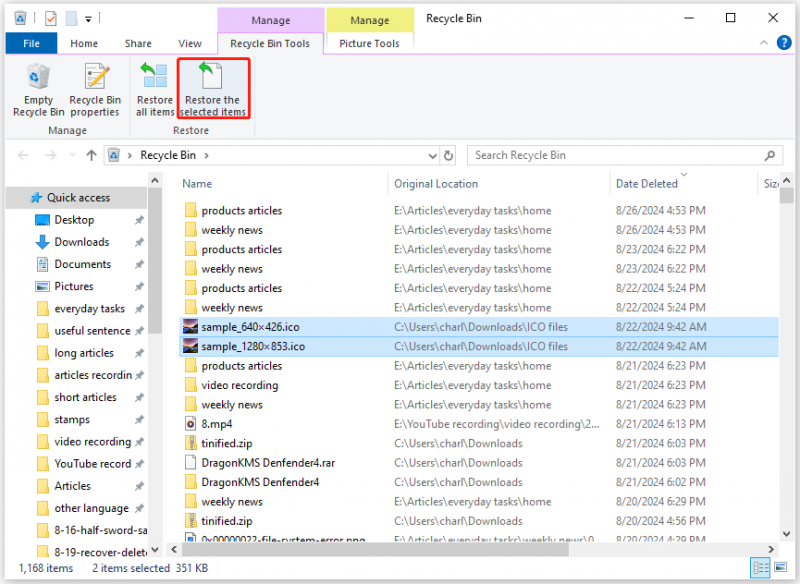Open Recycle Bin properties

point(95,90)
